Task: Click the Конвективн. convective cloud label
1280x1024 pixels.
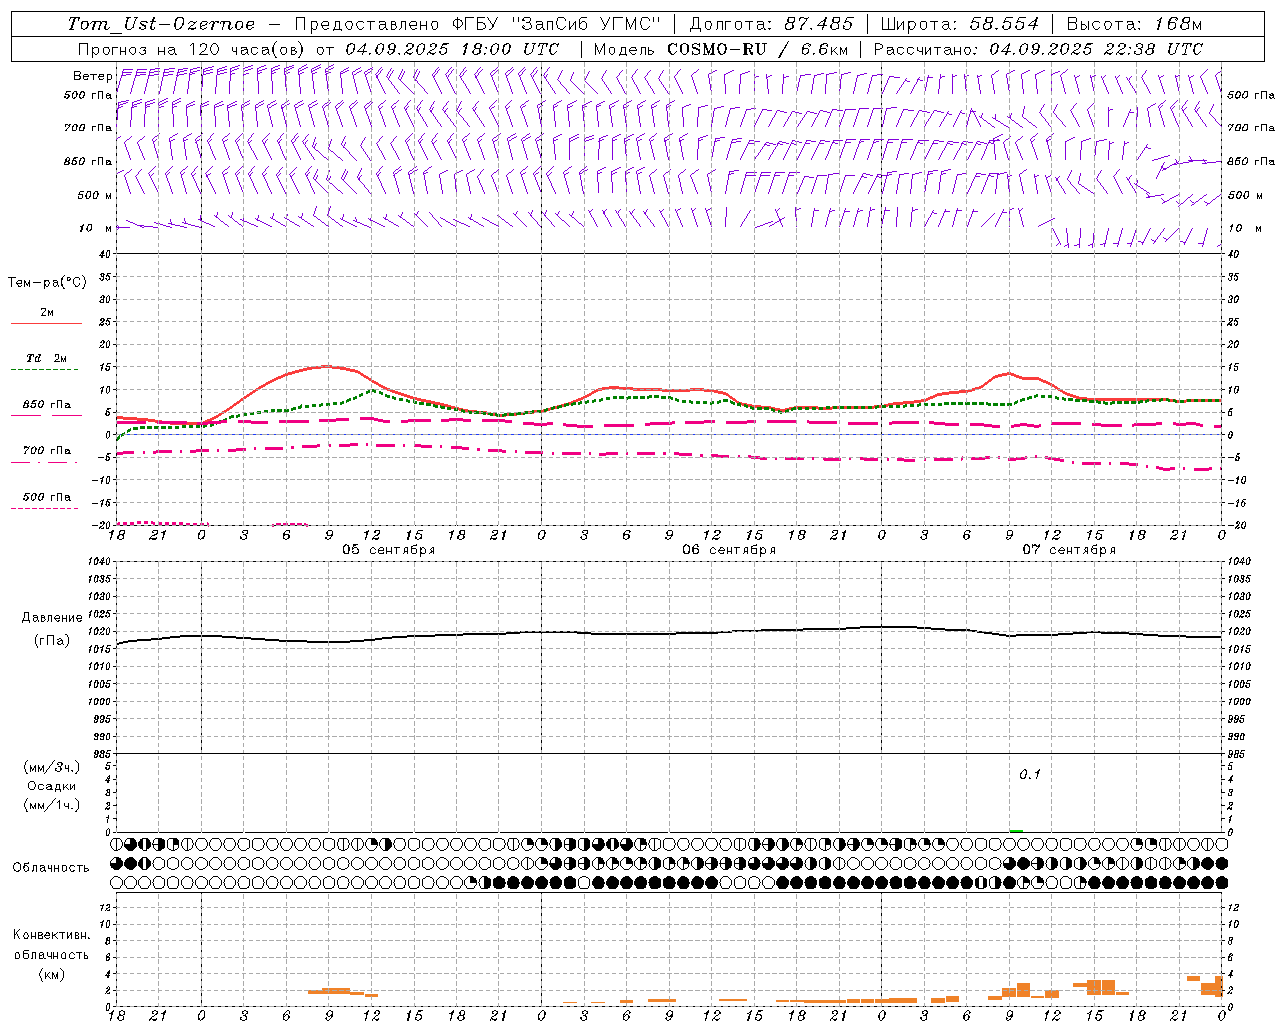Action: [x=51, y=935]
